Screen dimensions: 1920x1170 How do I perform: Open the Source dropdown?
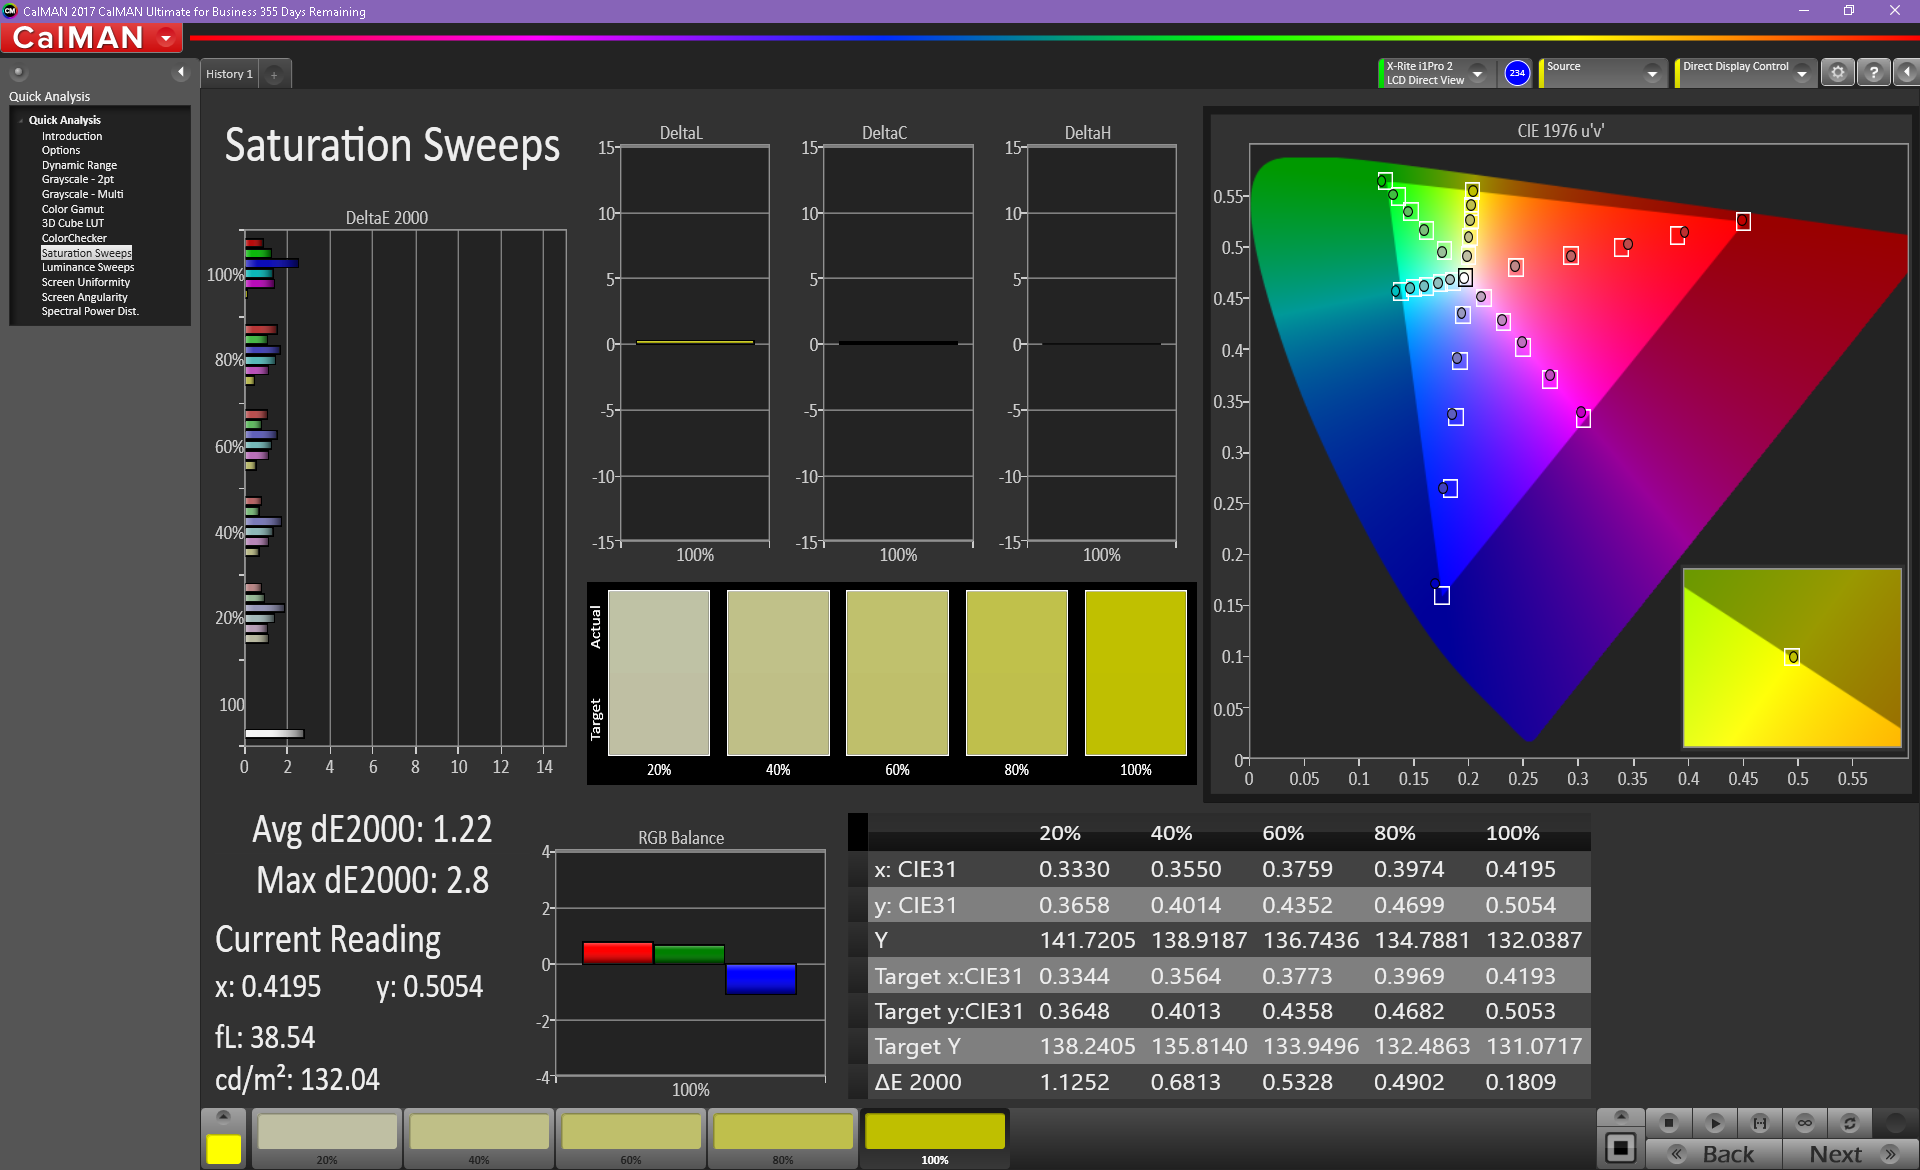[1652, 73]
